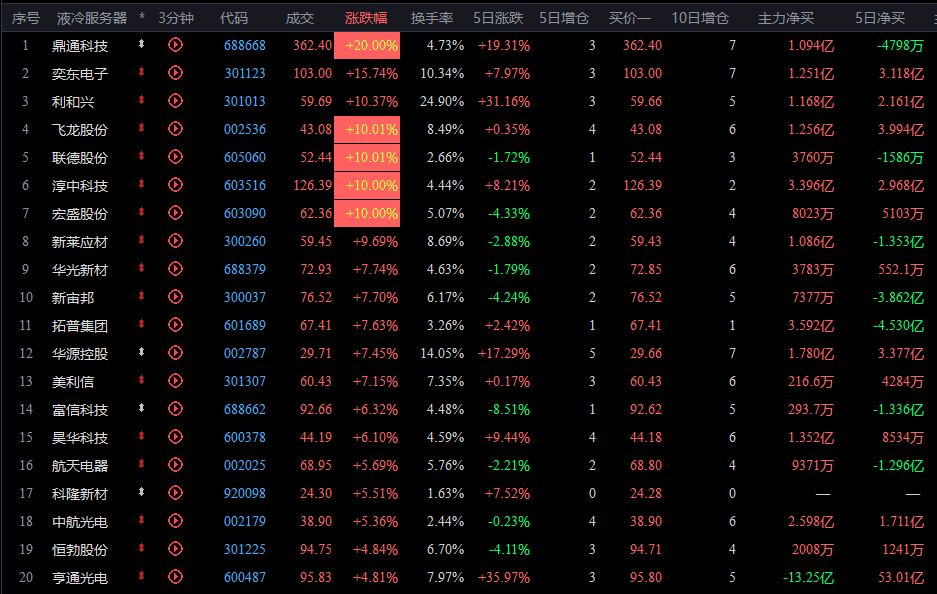Play 3-minute chart for 鼎通科技
This screenshot has height=594, width=937.
tap(175, 45)
